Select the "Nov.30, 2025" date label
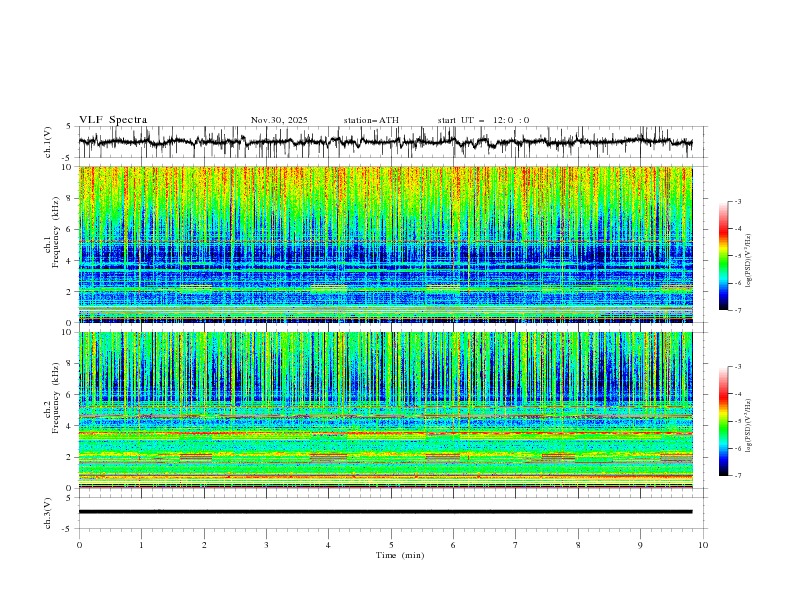 point(279,120)
